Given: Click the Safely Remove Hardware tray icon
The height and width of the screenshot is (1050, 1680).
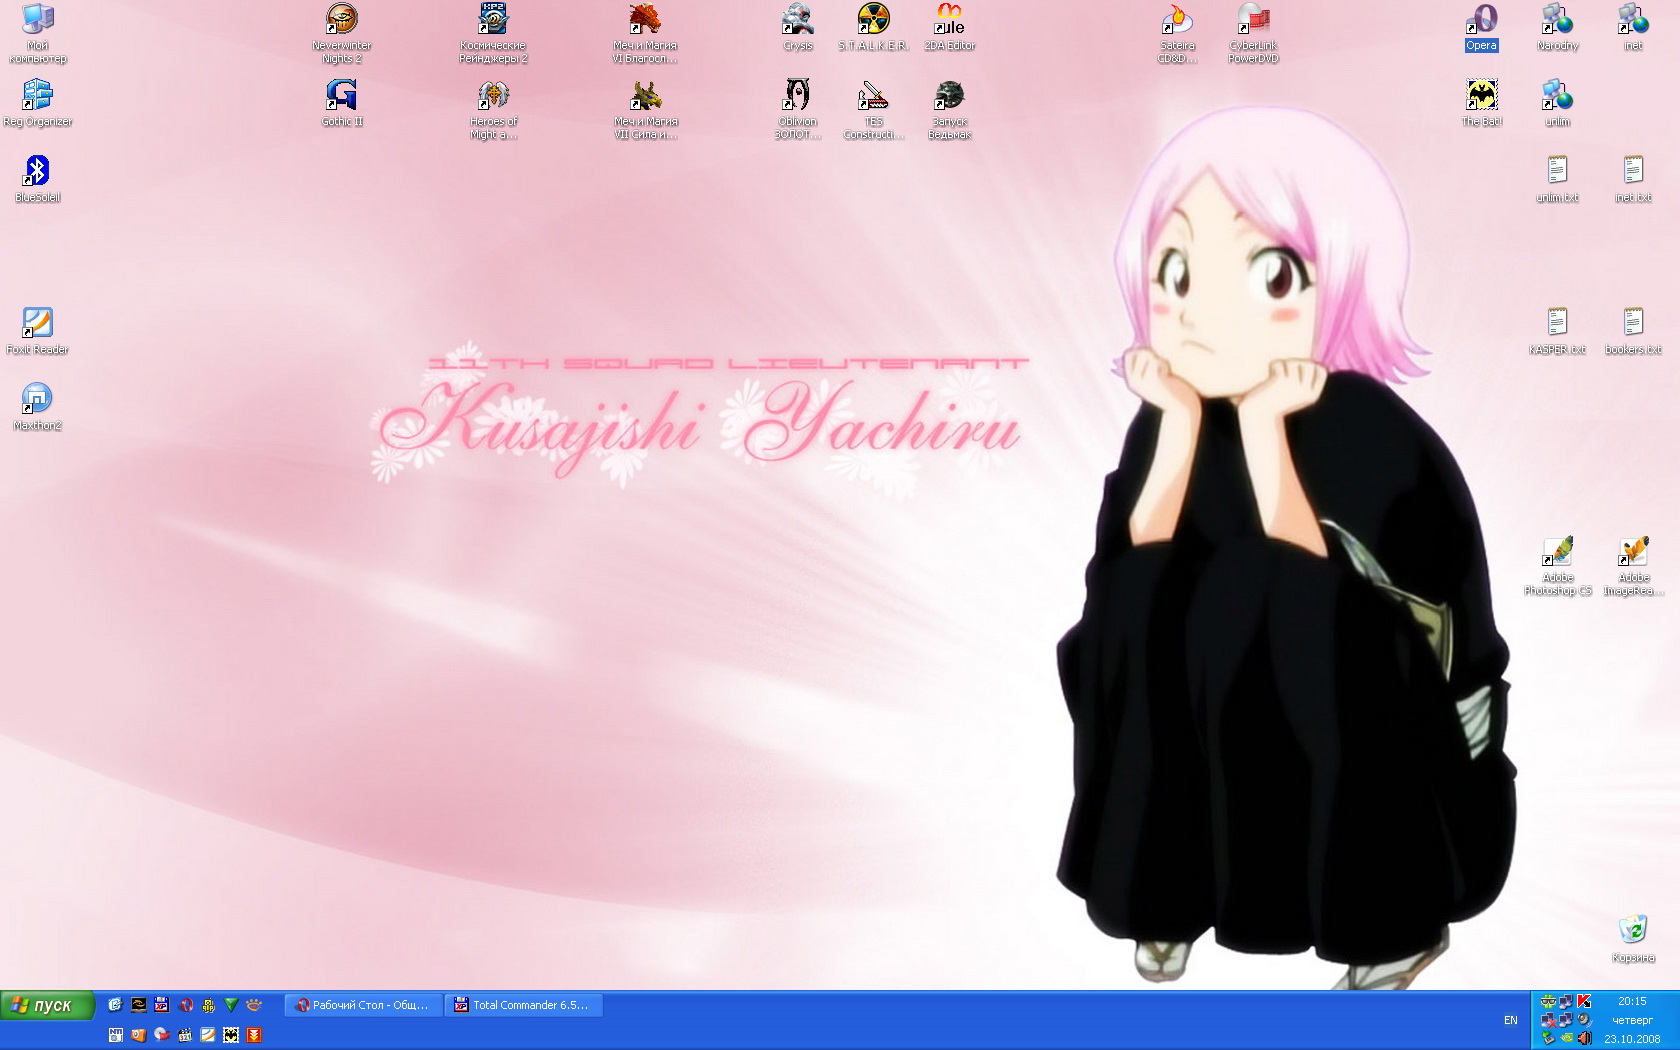Looking at the screenshot, I should click(1548, 1038).
